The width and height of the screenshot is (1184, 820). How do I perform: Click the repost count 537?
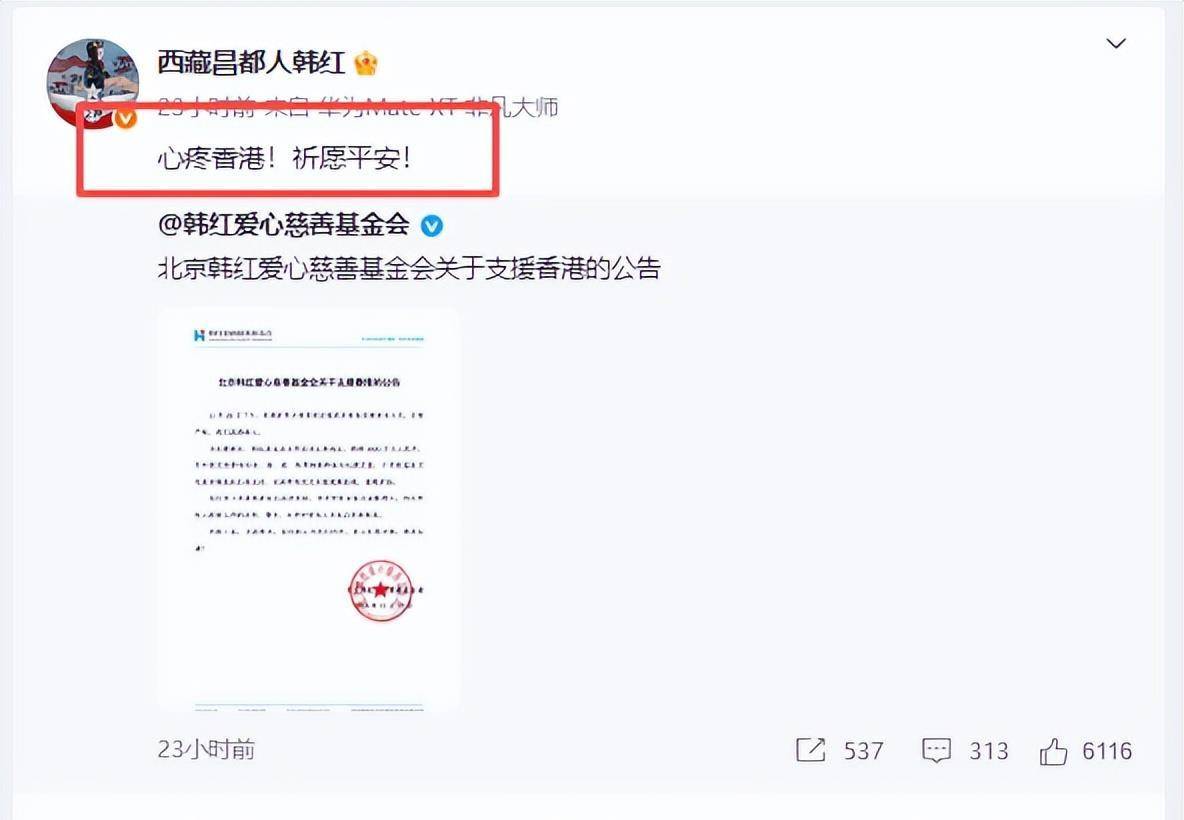[863, 751]
